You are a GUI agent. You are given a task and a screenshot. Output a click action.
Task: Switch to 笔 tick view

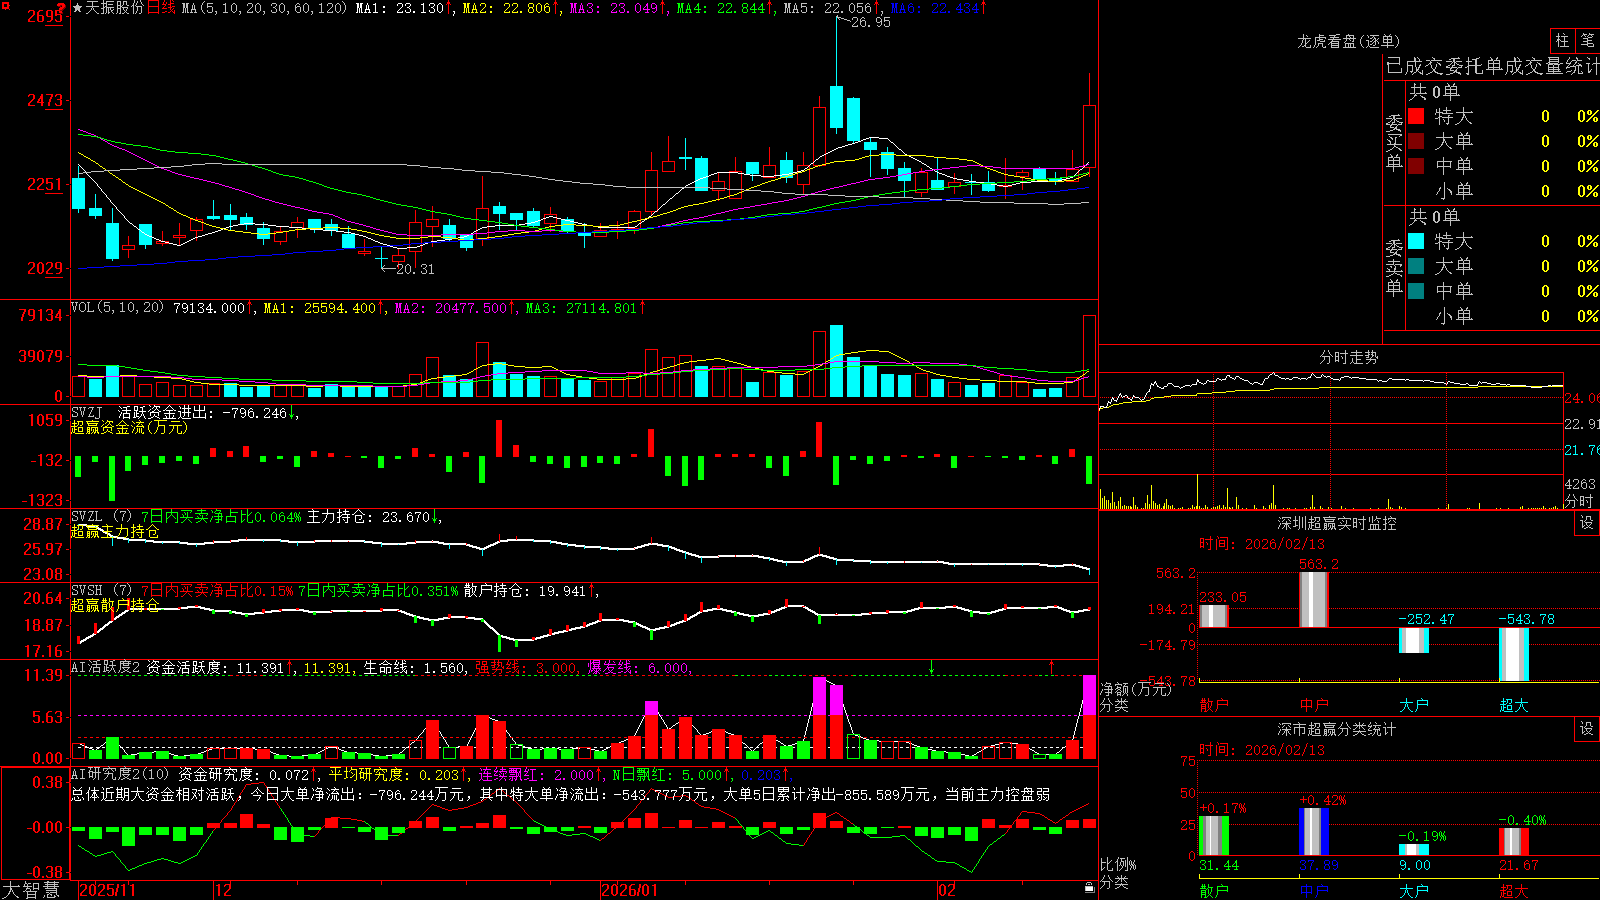point(1587,40)
